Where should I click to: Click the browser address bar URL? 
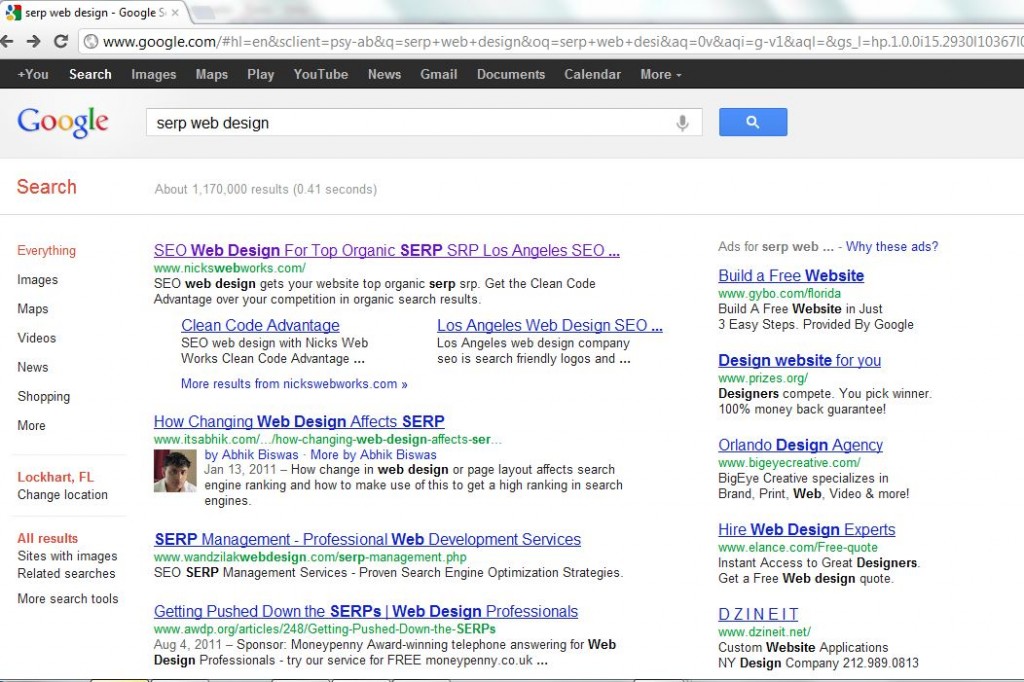tap(562, 42)
